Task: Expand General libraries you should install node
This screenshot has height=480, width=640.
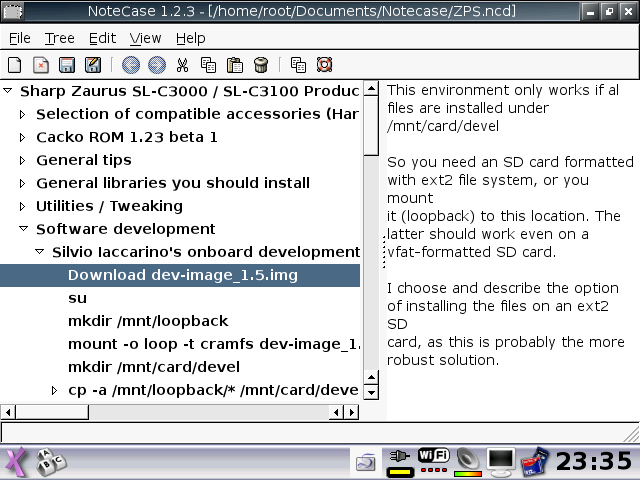Action: click(x=23, y=183)
